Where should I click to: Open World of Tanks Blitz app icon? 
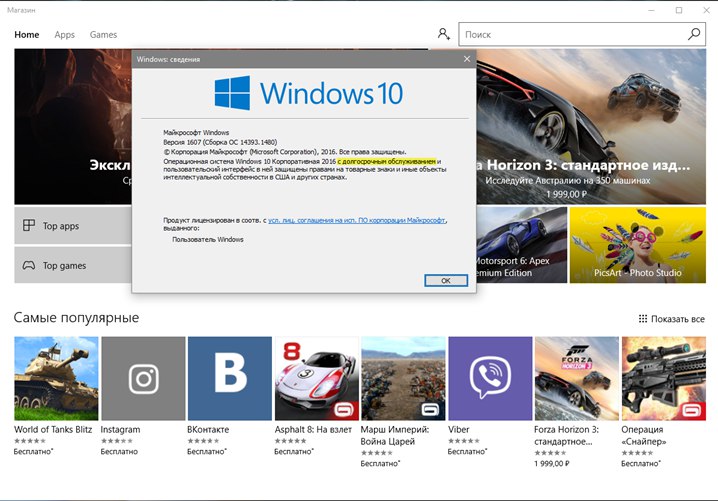point(56,379)
